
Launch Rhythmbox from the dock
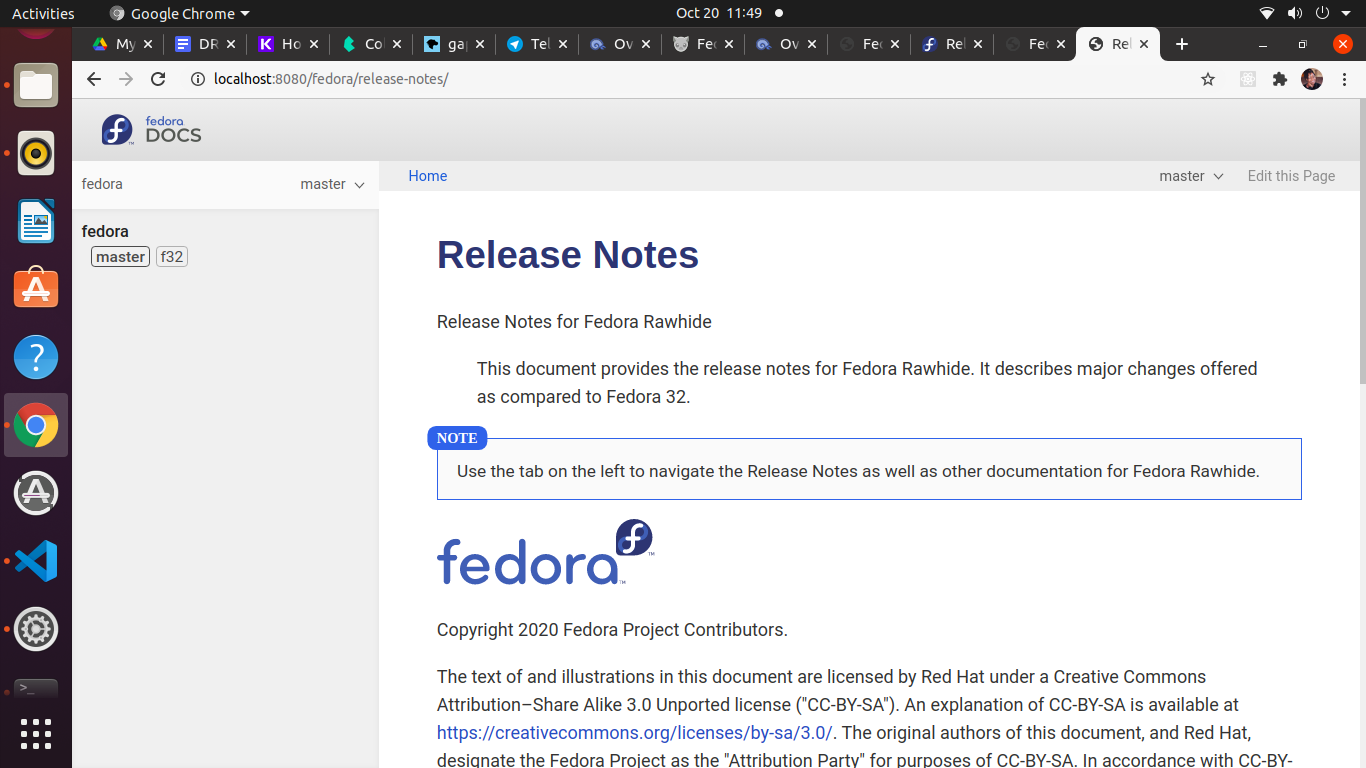pos(36,153)
